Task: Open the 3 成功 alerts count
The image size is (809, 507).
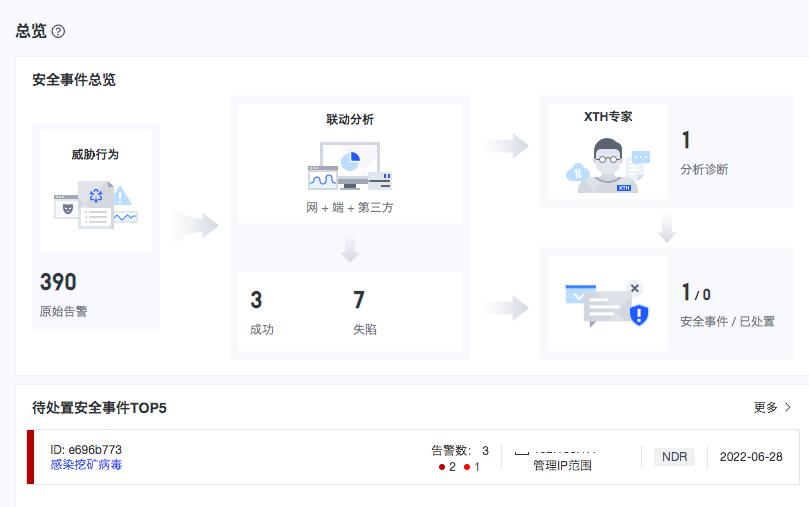Action: coord(256,300)
